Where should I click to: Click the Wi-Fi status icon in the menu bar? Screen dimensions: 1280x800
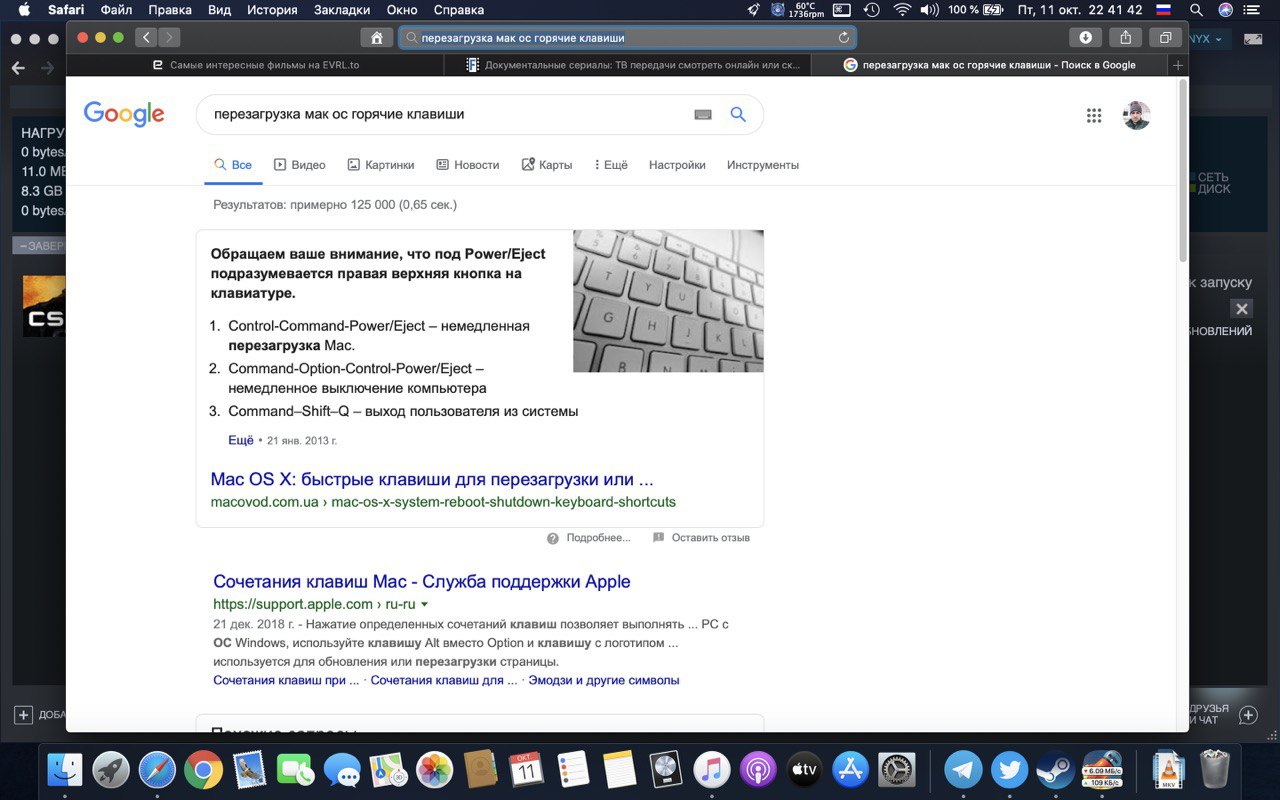click(902, 10)
